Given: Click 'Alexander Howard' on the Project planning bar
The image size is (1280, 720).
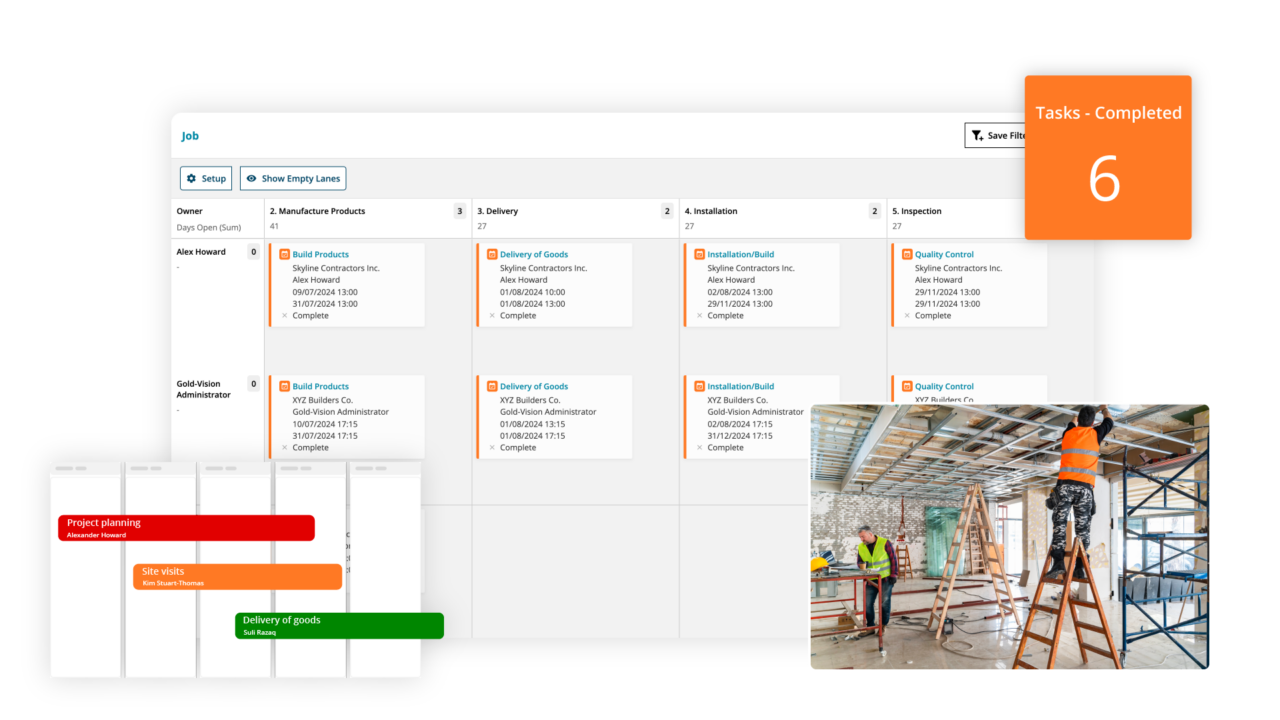Looking at the screenshot, I should pyautogui.click(x=96, y=535).
